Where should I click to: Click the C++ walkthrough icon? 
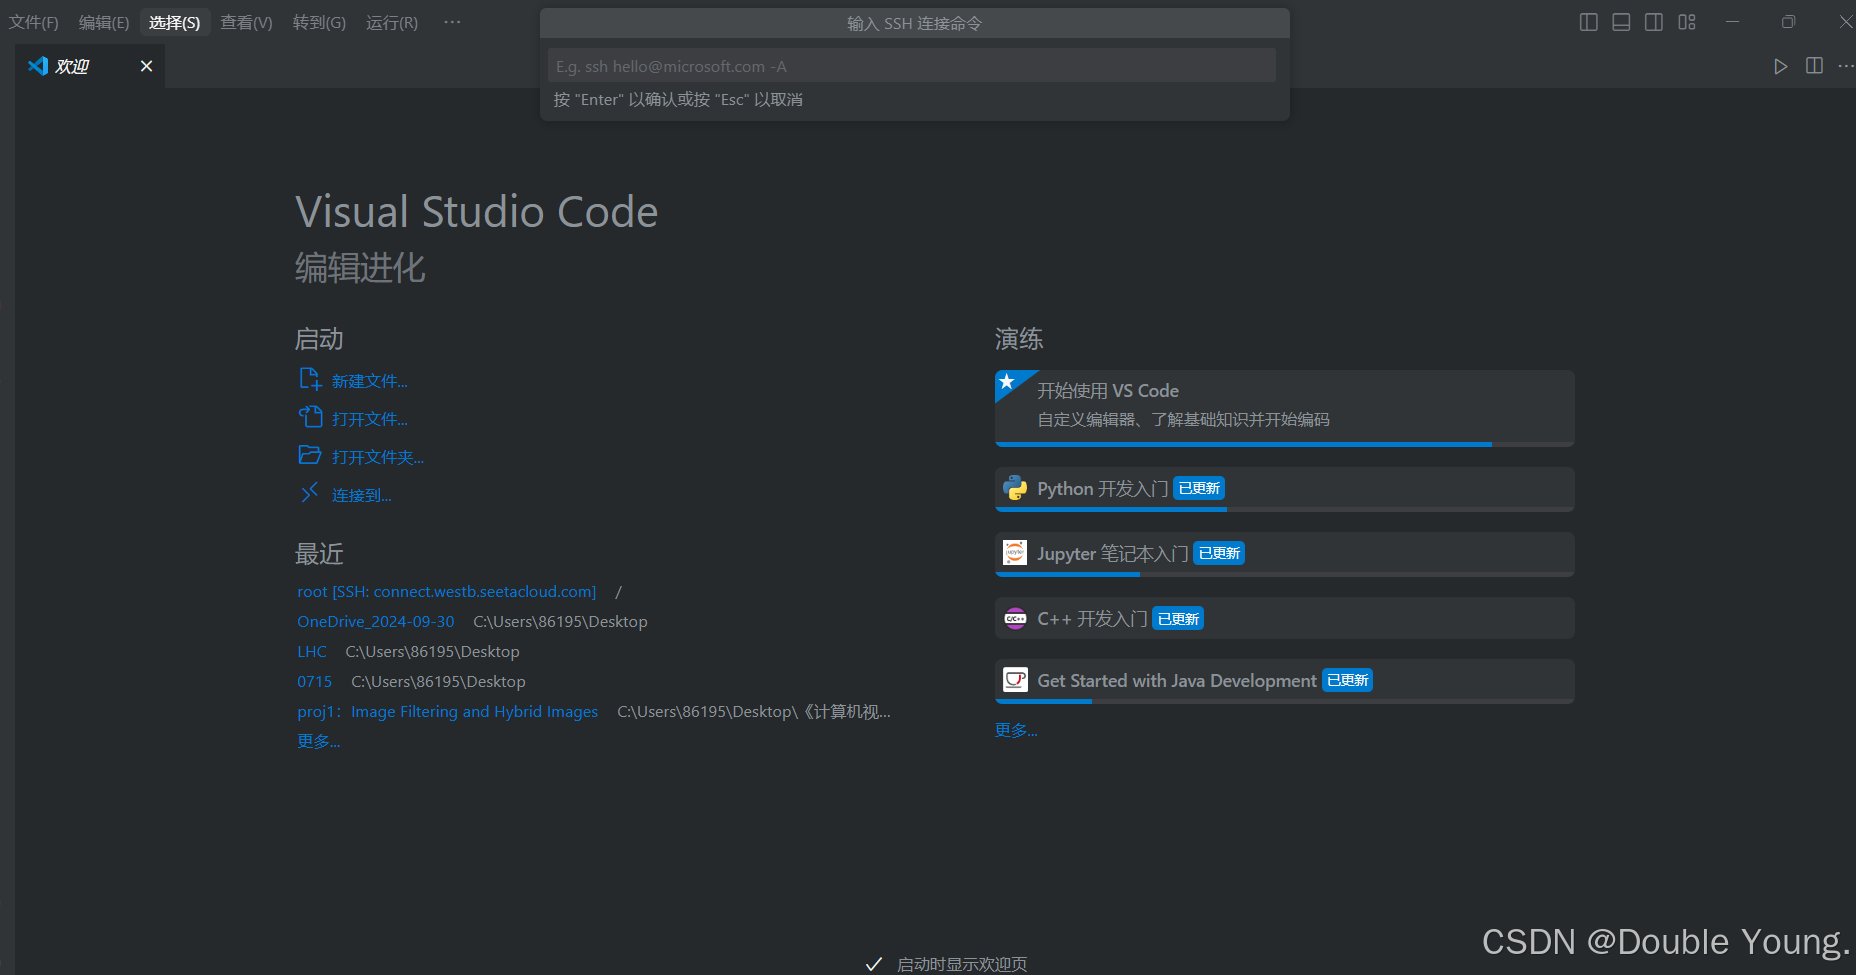click(1015, 618)
